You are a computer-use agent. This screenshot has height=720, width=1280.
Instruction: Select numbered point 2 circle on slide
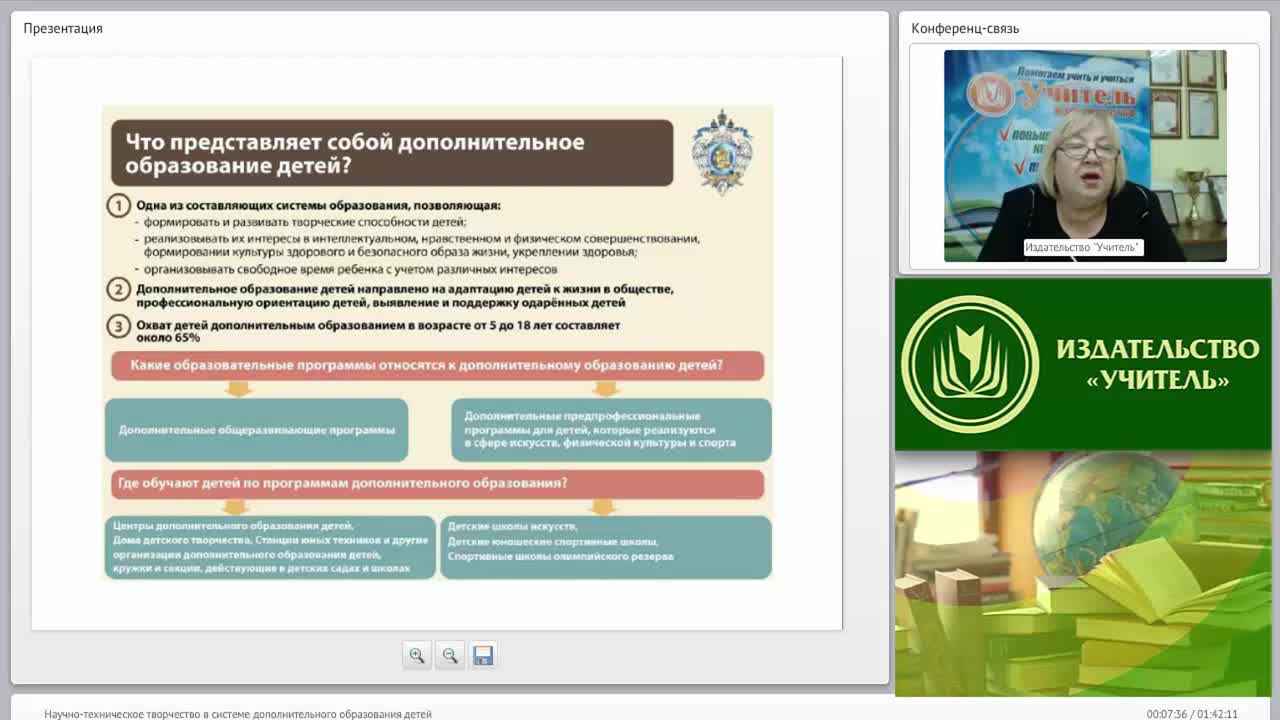click(x=118, y=290)
